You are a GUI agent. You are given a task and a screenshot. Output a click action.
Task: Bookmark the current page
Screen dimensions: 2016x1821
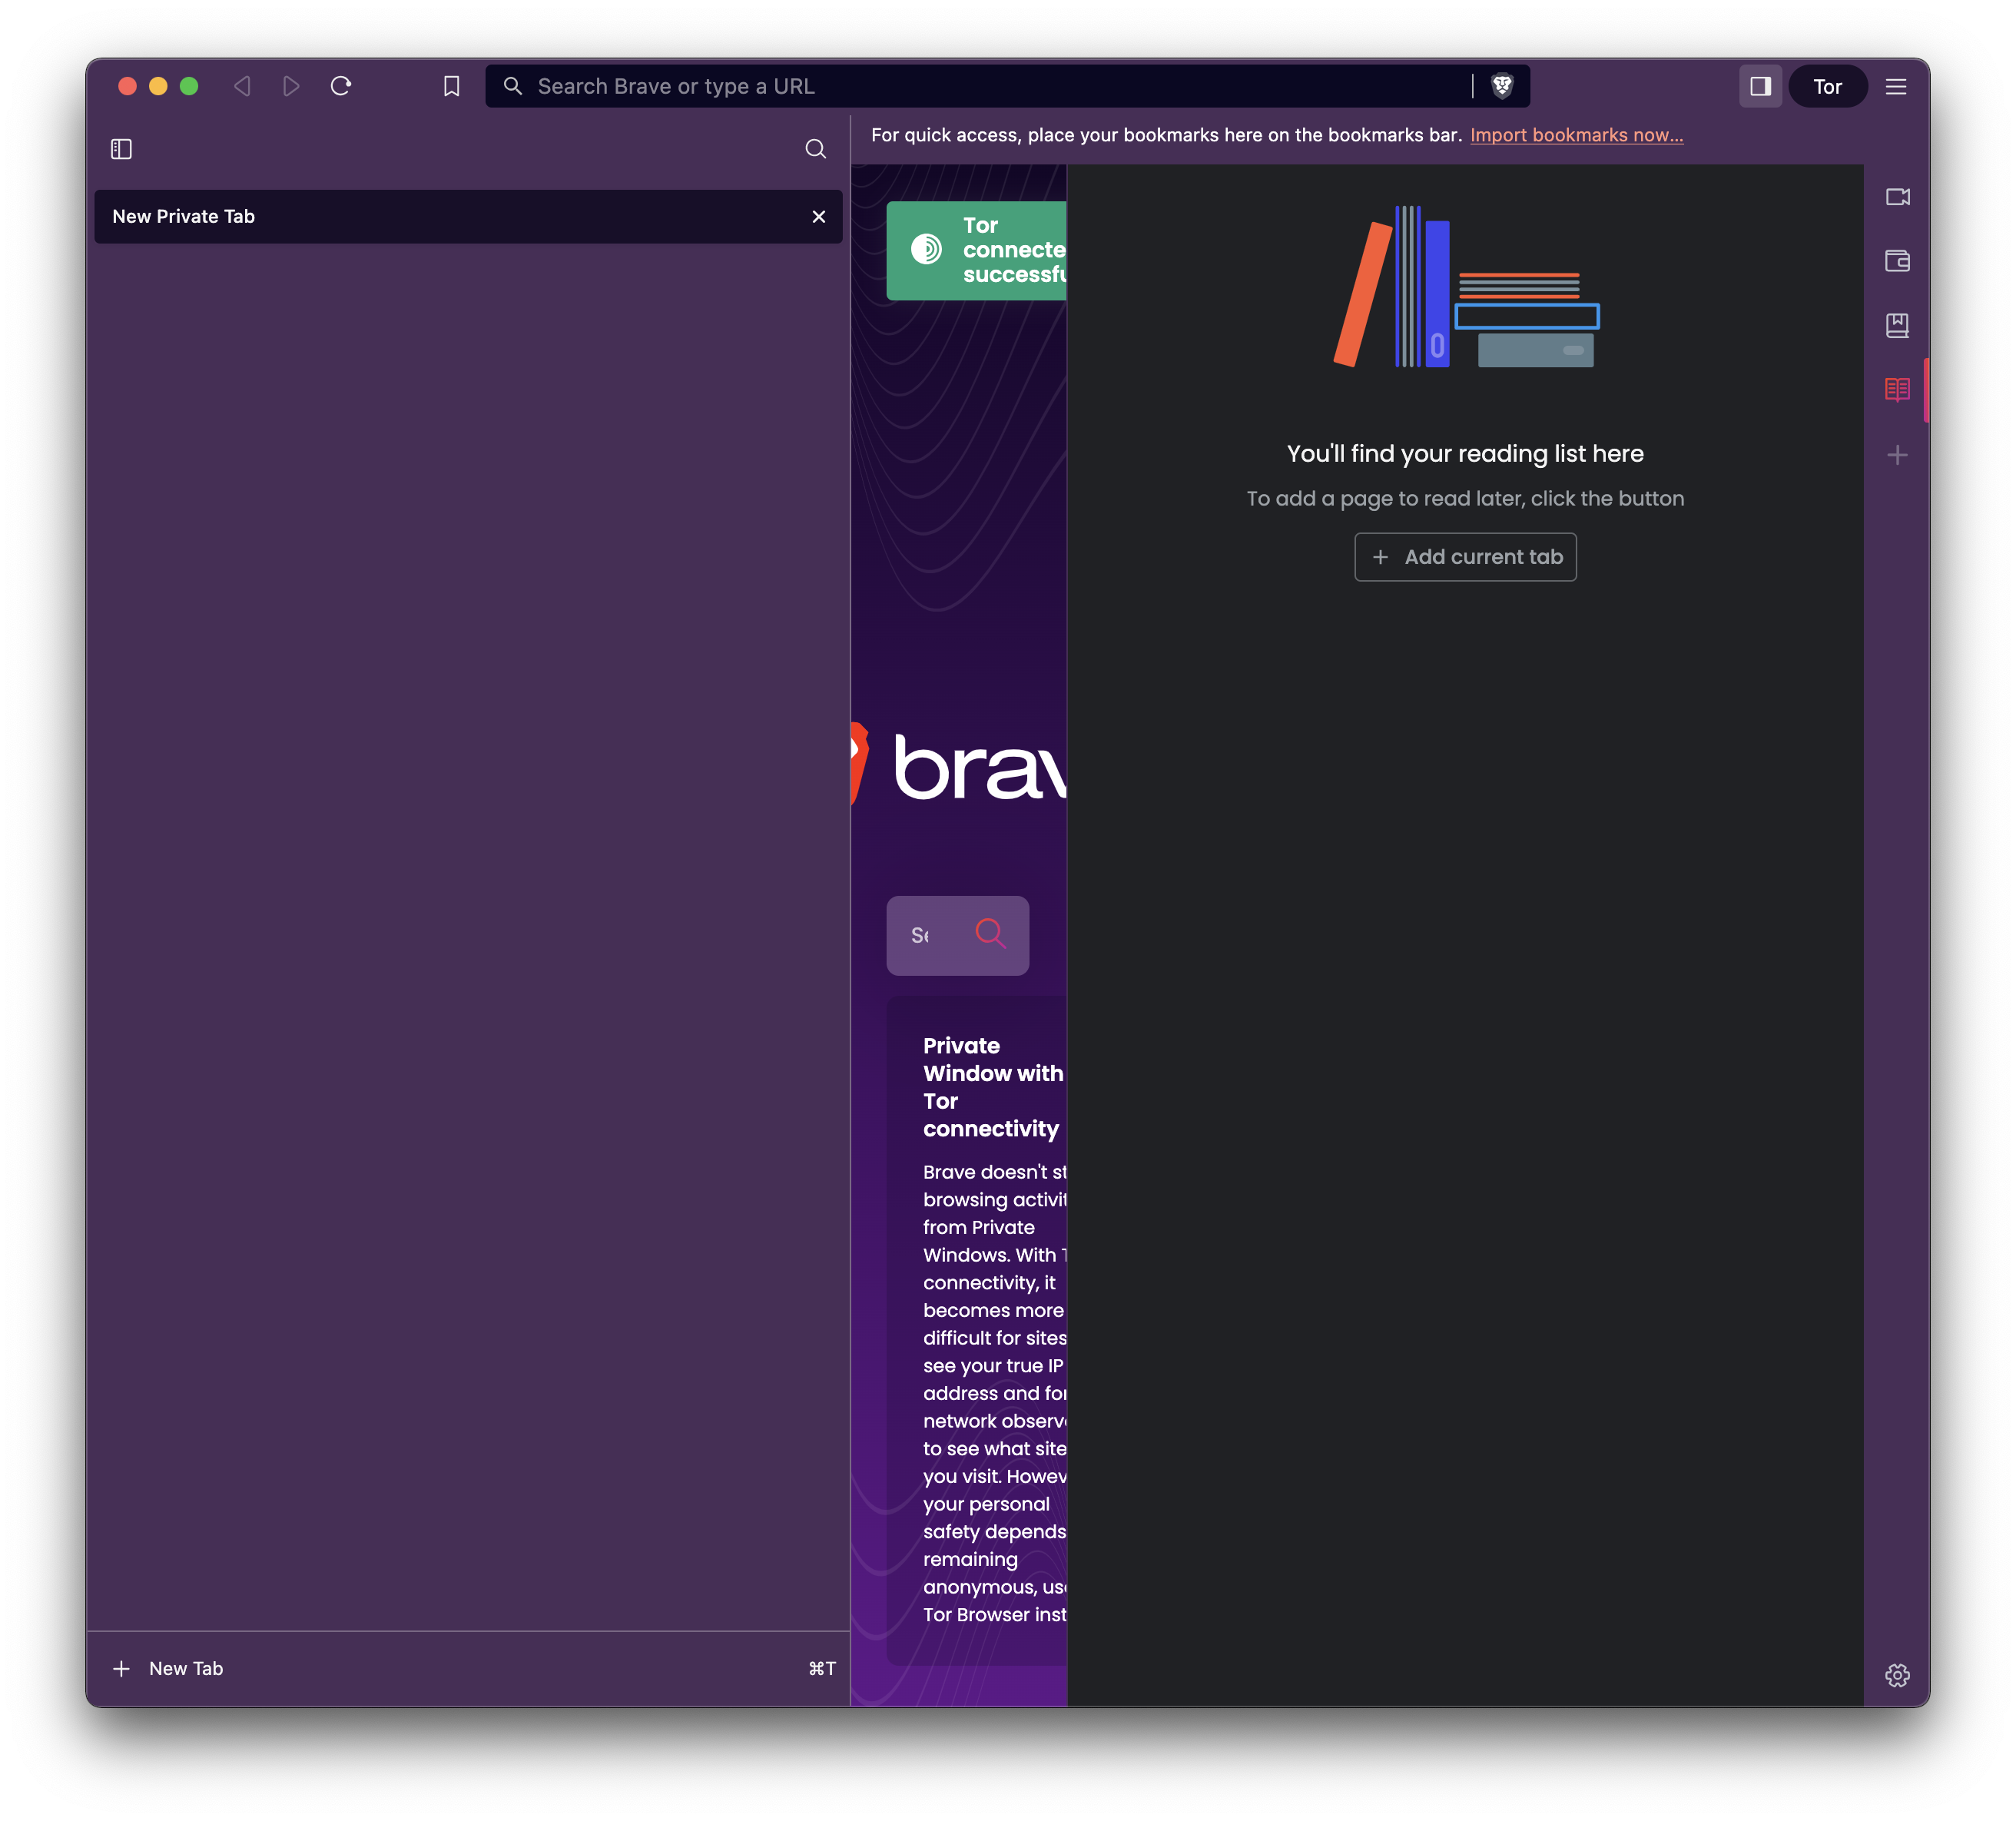450,86
